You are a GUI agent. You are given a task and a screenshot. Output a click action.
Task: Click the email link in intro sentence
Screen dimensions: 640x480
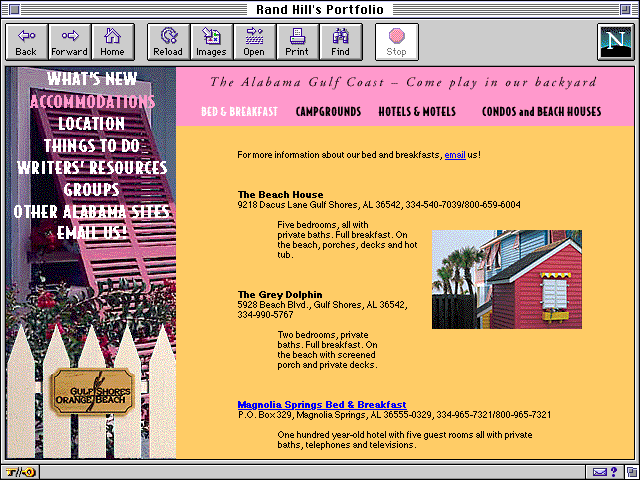455,155
